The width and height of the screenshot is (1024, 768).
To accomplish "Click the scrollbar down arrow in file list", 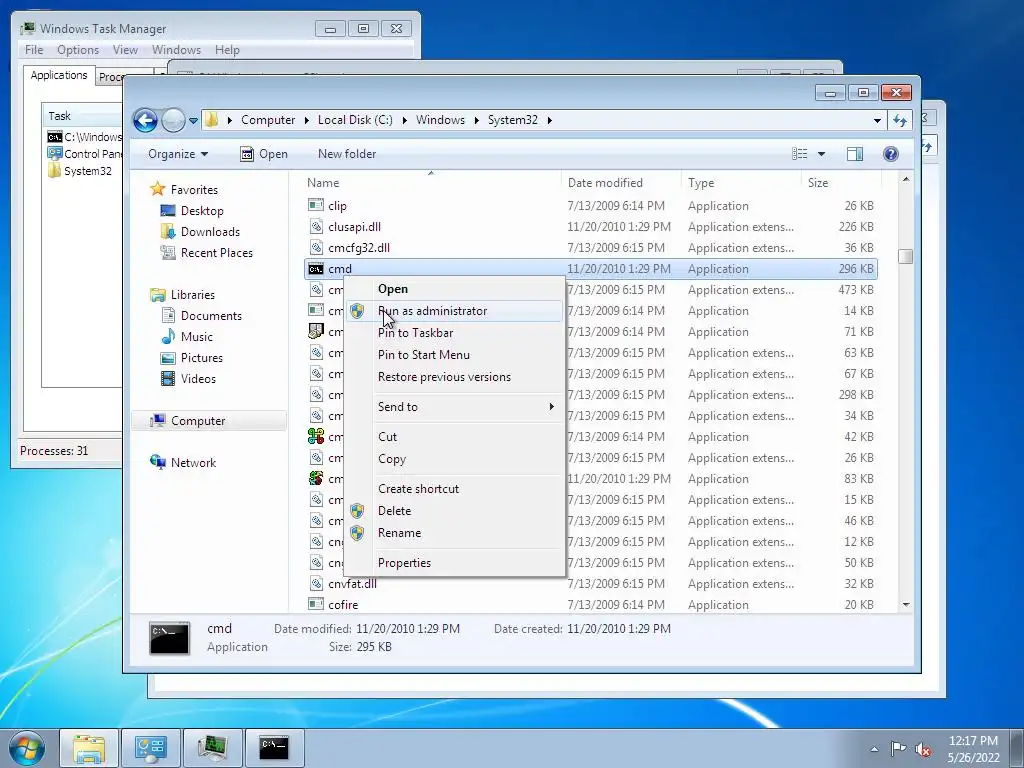I will [906, 605].
